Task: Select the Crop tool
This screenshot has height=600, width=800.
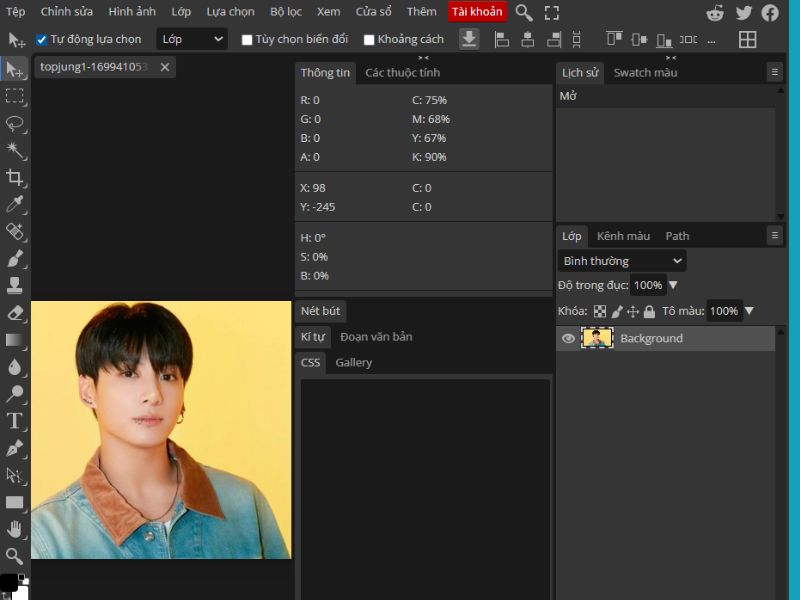Action: point(14,178)
